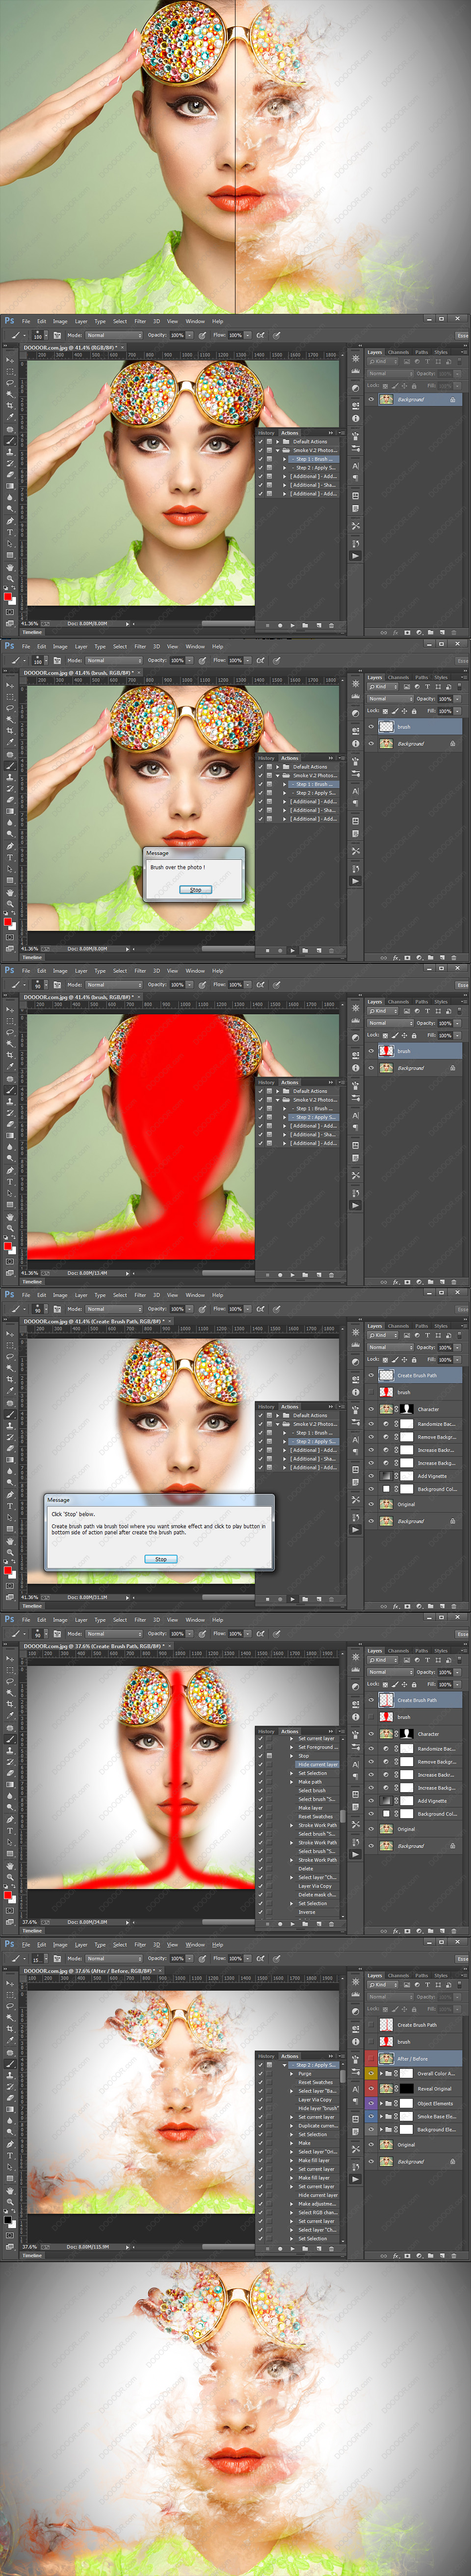Screen dimensions: 471x2576
Task: Play the action in After / Before window
Action: 292,2249
